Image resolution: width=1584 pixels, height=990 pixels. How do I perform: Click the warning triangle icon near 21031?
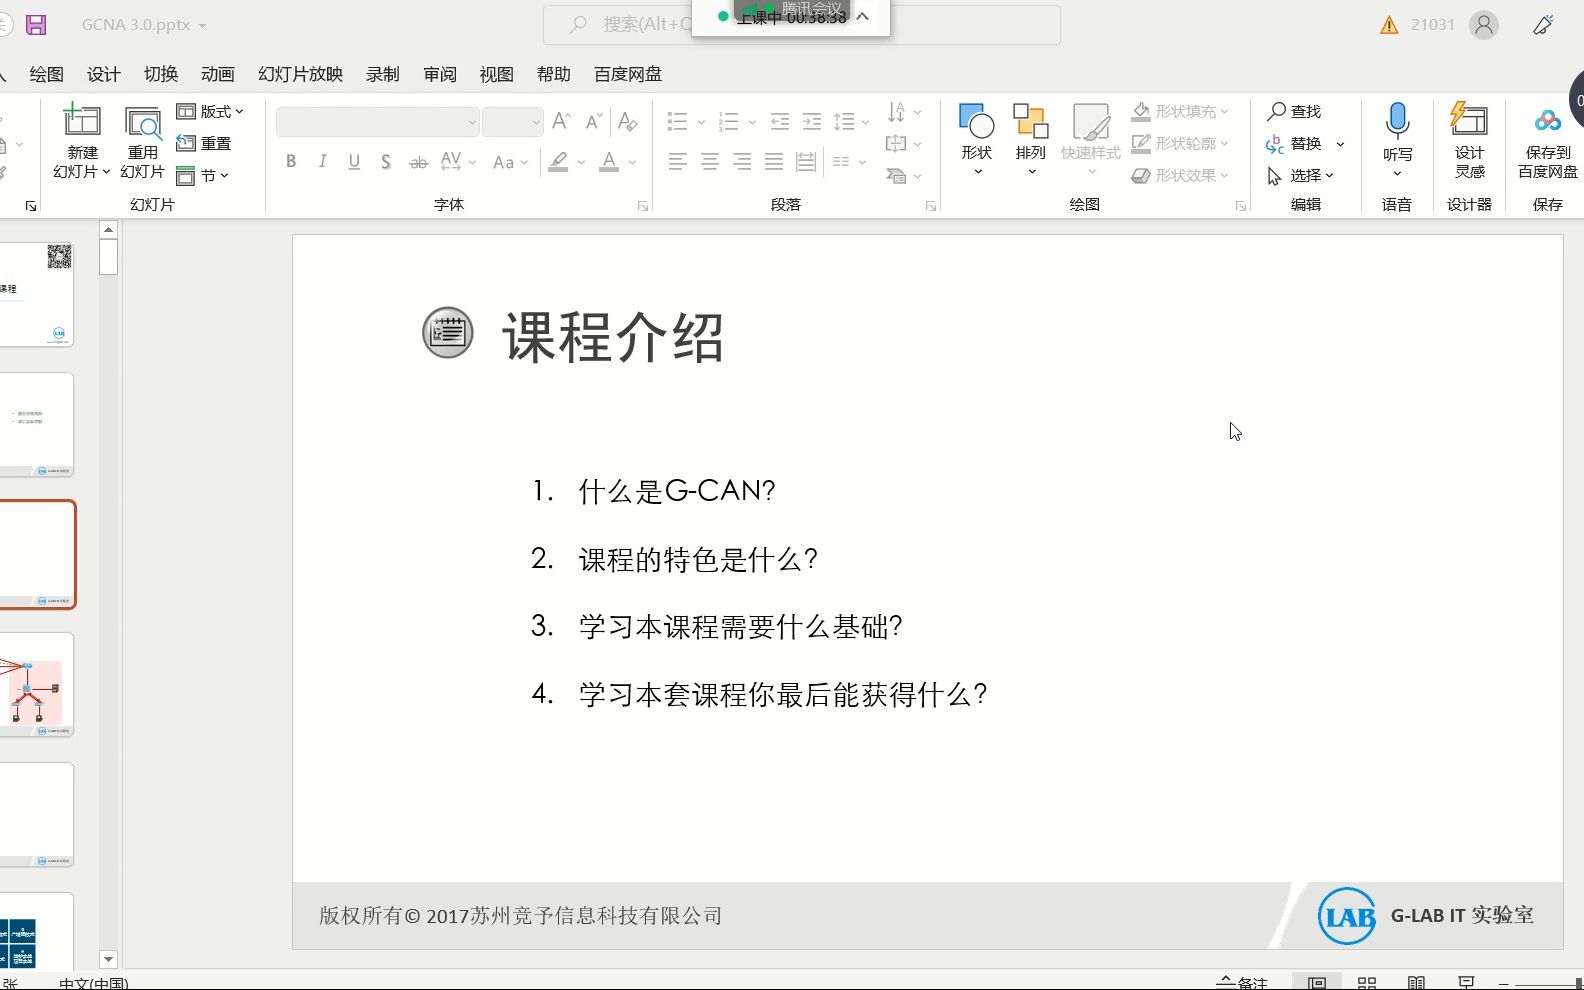click(1389, 25)
